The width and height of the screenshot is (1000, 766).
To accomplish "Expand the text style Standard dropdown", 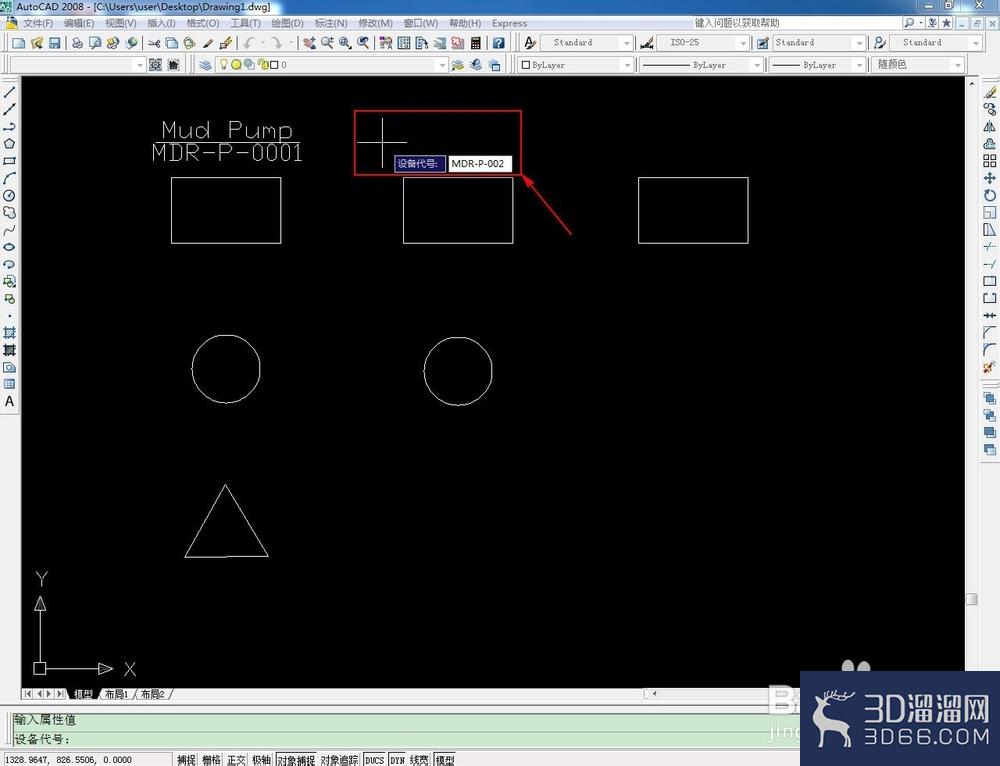I will point(626,43).
